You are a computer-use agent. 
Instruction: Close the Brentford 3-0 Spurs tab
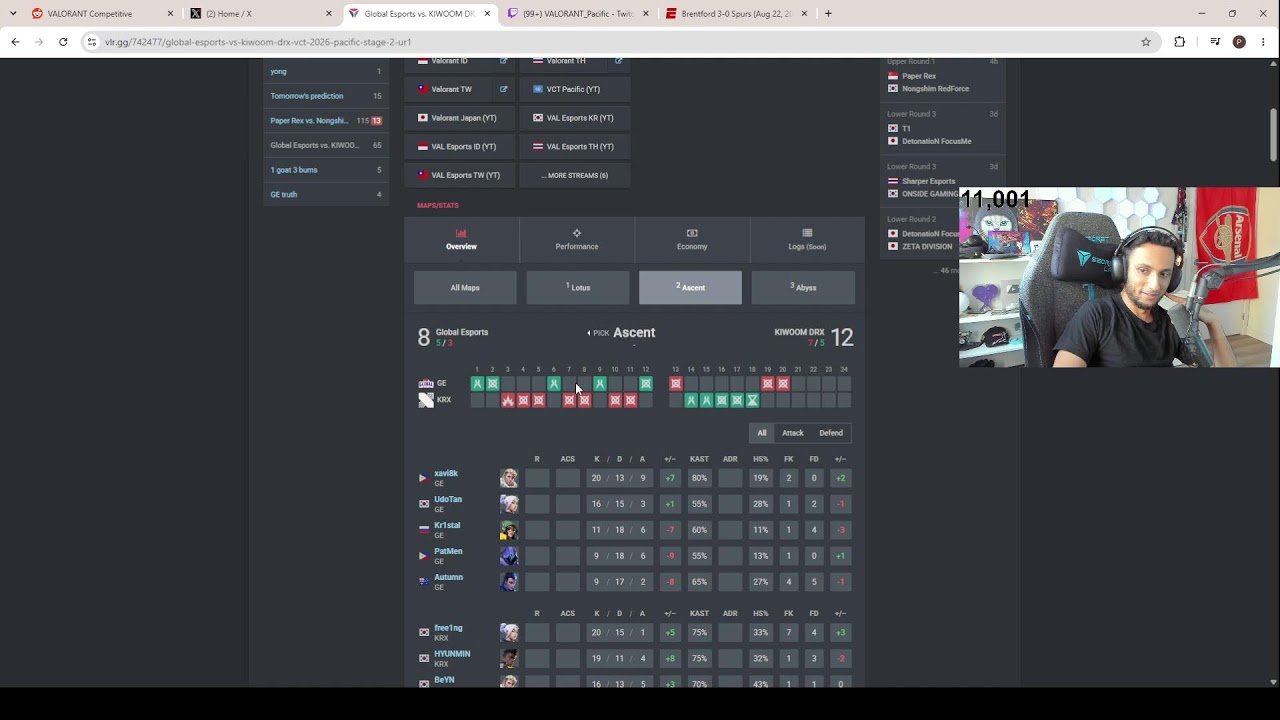pyautogui.click(x=805, y=14)
